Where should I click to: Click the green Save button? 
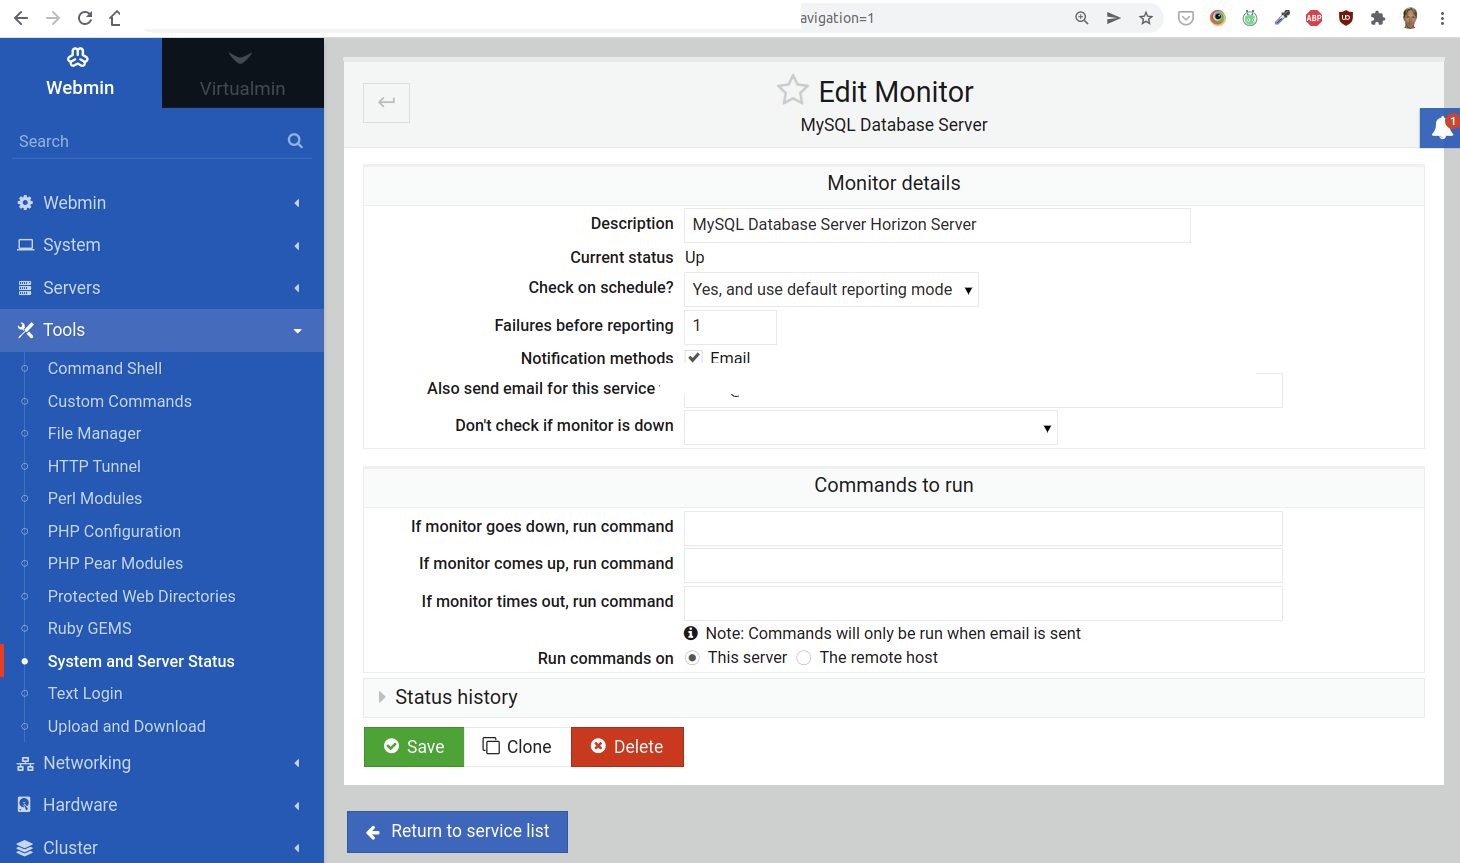414,747
